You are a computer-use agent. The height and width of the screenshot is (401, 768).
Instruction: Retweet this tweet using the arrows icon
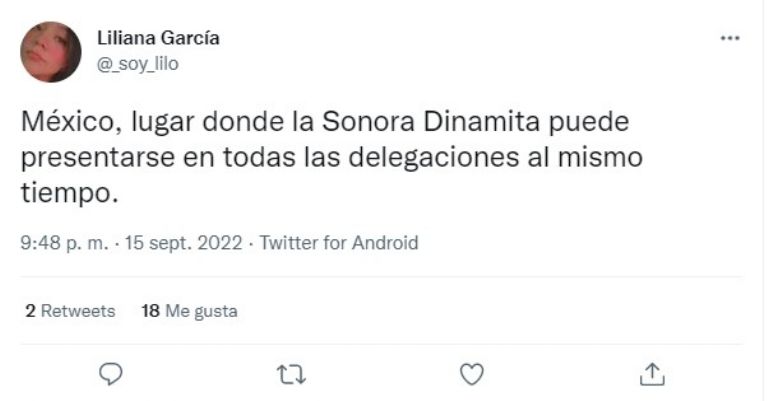tap(290, 373)
